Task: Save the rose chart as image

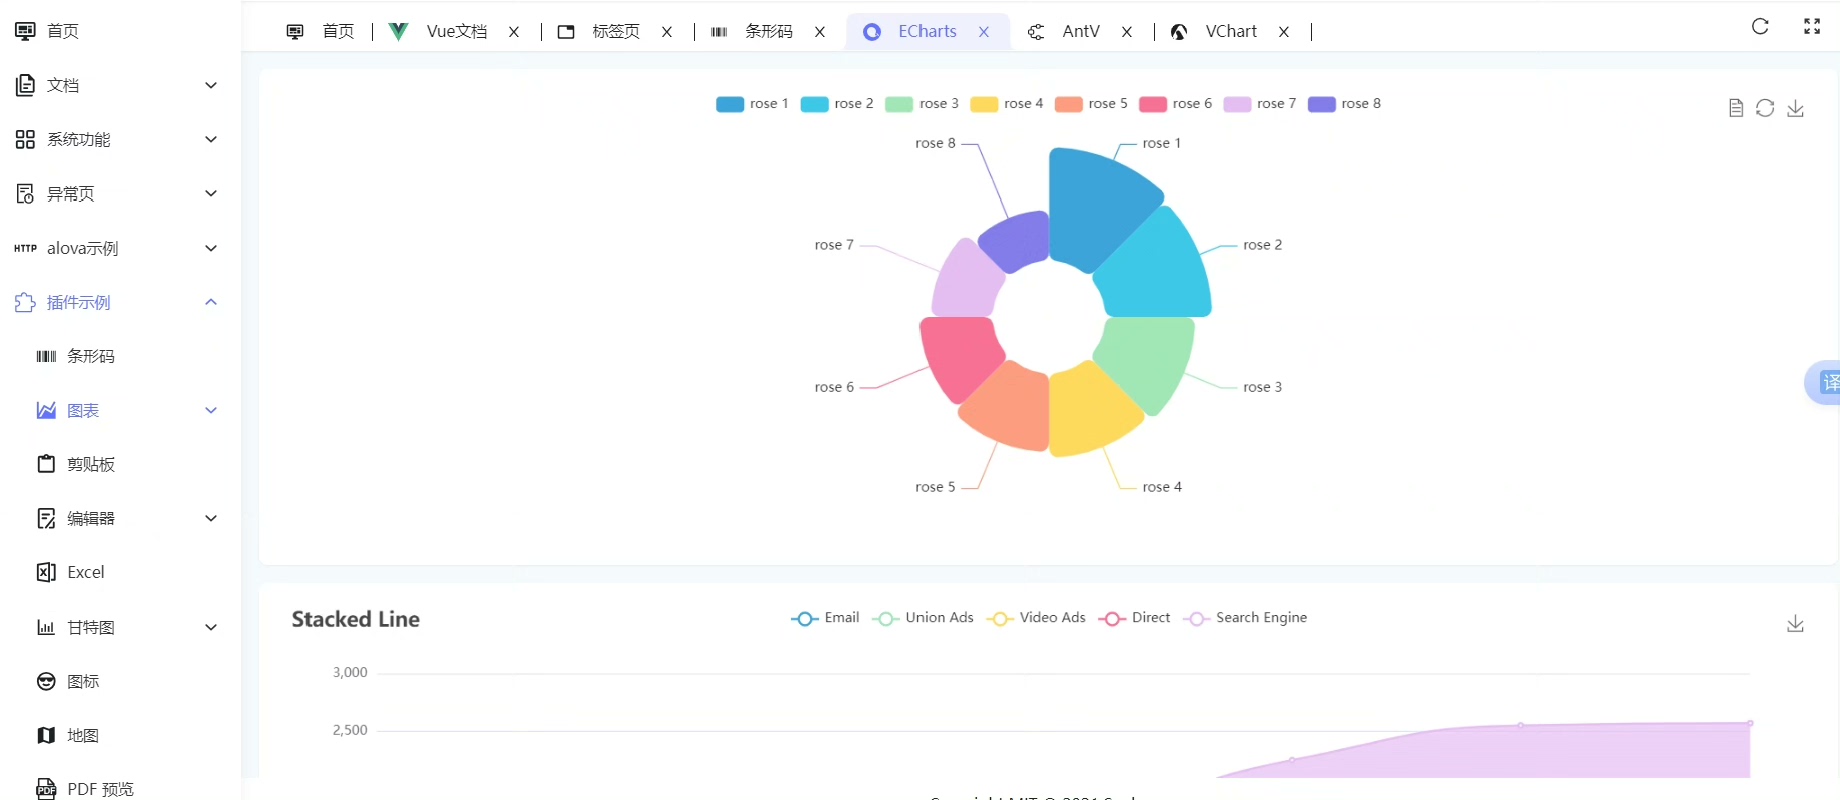Action: tap(1795, 108)
